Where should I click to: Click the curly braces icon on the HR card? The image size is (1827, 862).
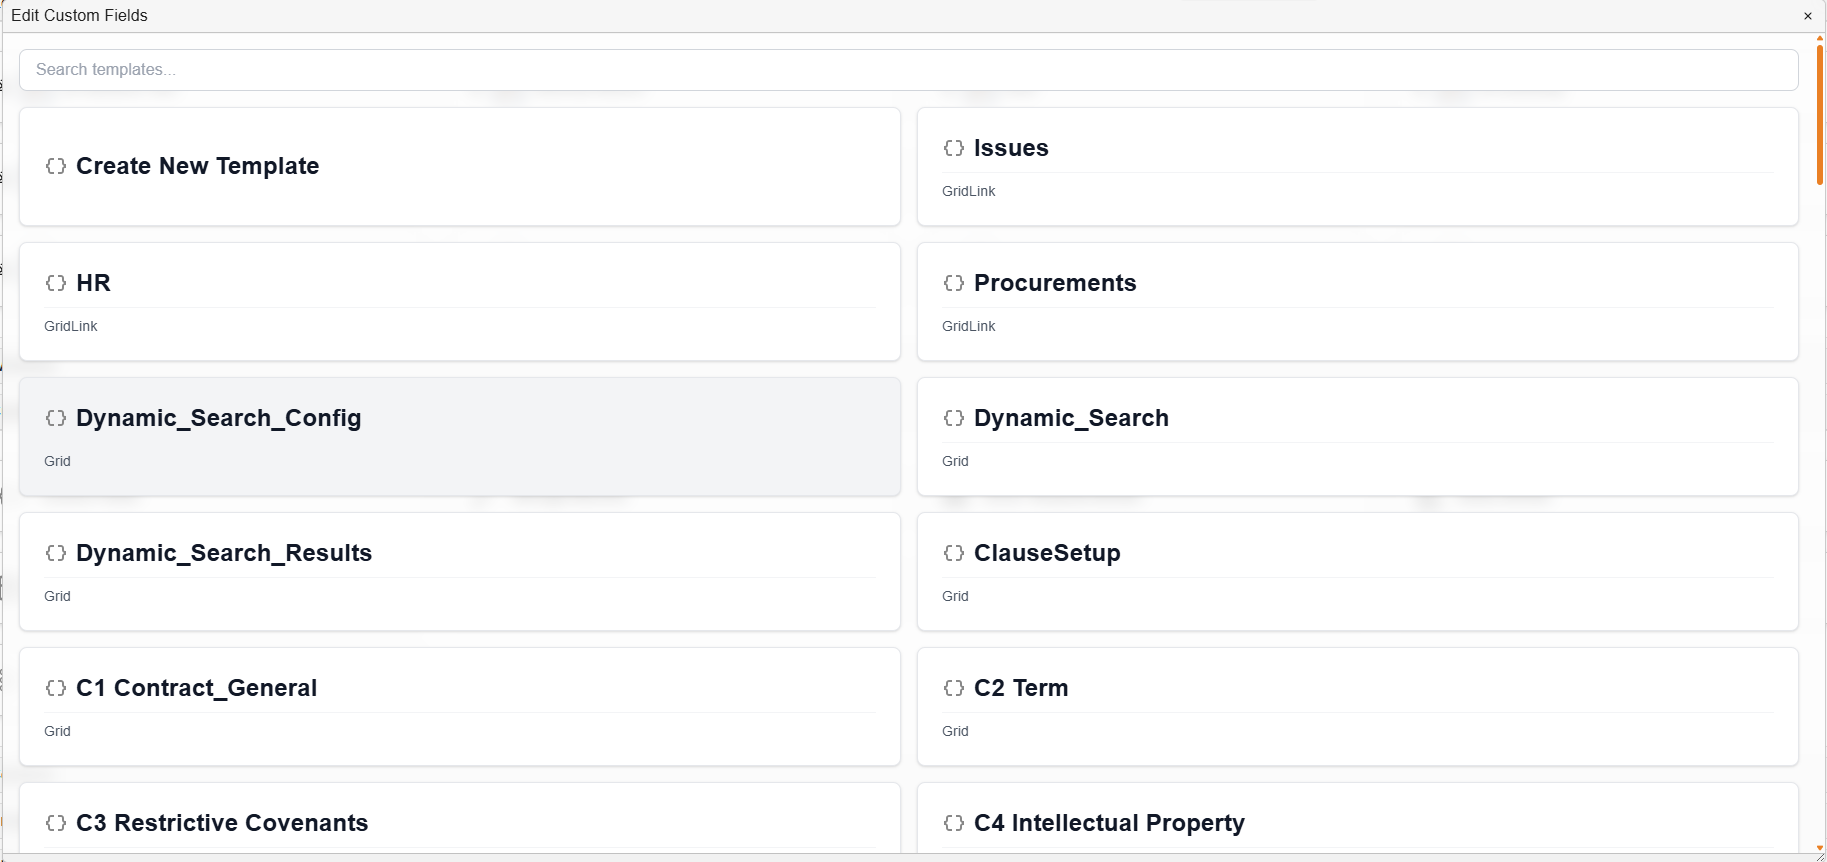point(56,283)
